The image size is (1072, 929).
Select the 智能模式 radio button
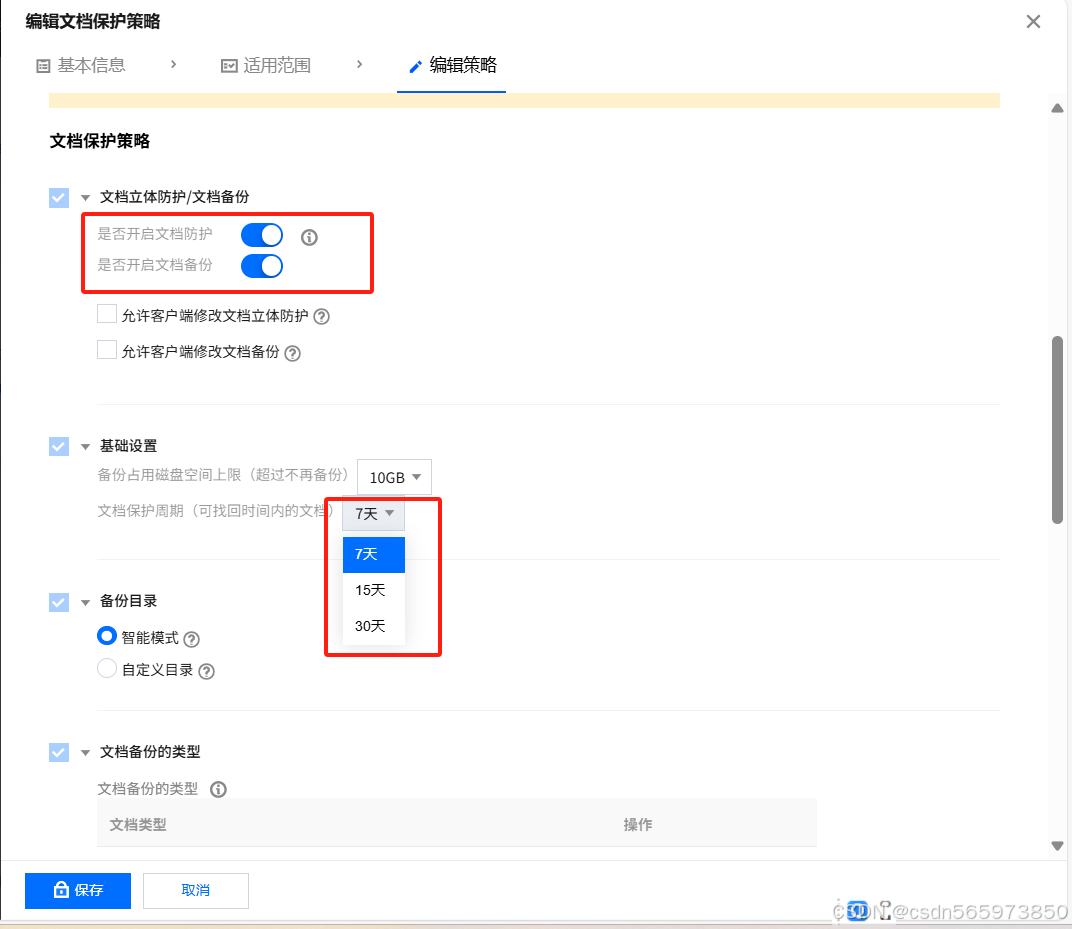(x=107, y=636)
